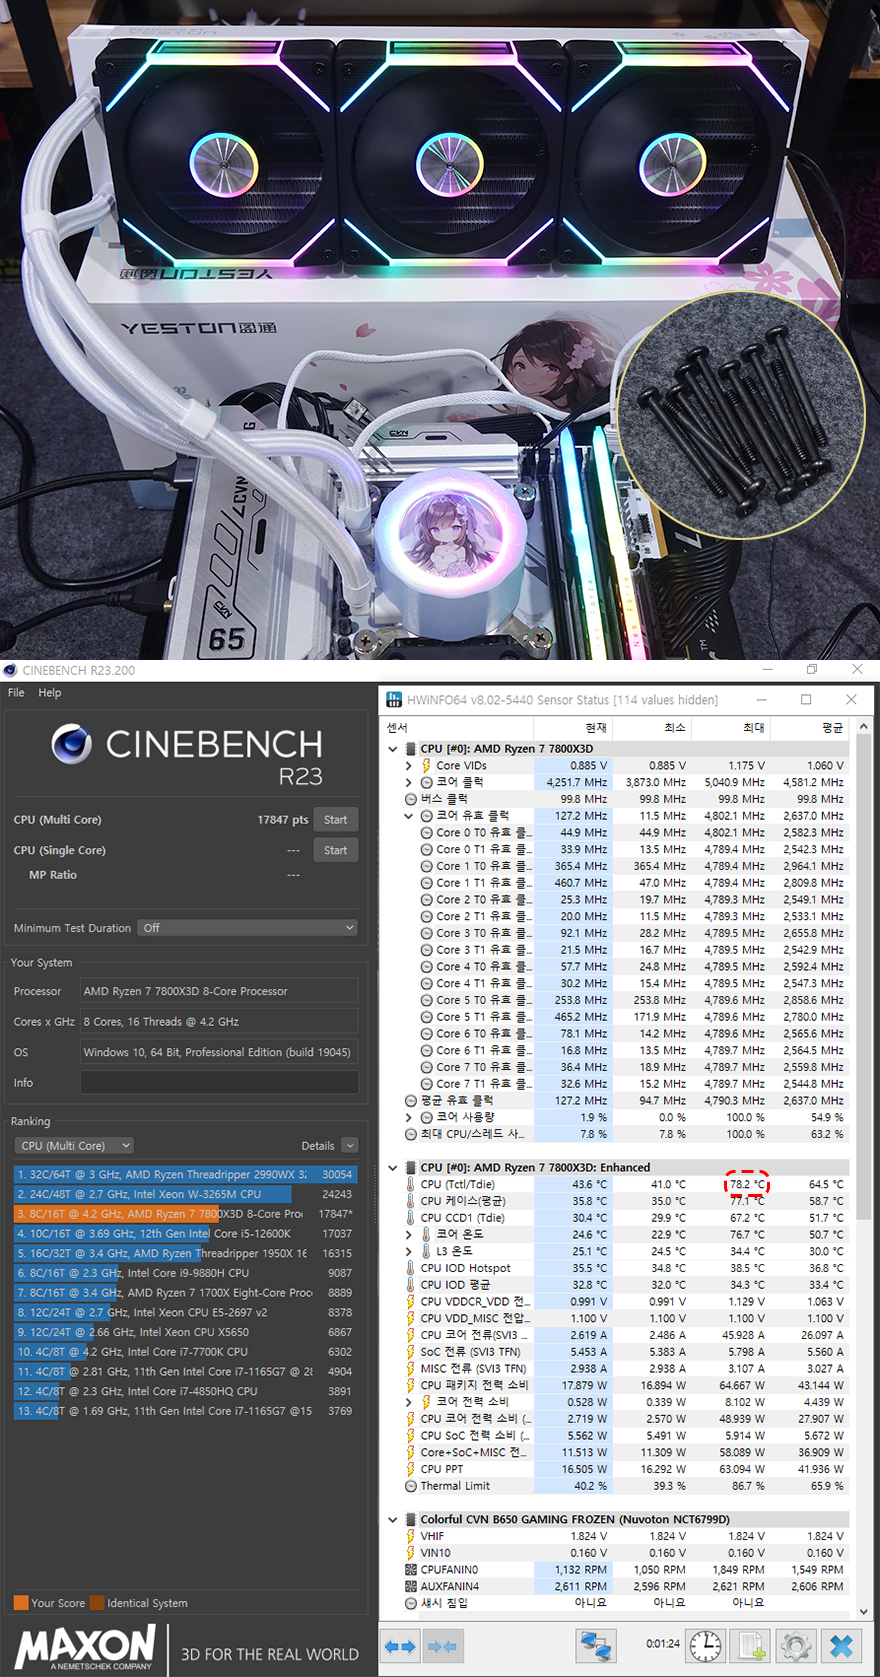Image resolution: width=880 pixels, height=1677 pixels.
Task: Close sensors with blue X icon
Action: click(x=842, y=1646)
